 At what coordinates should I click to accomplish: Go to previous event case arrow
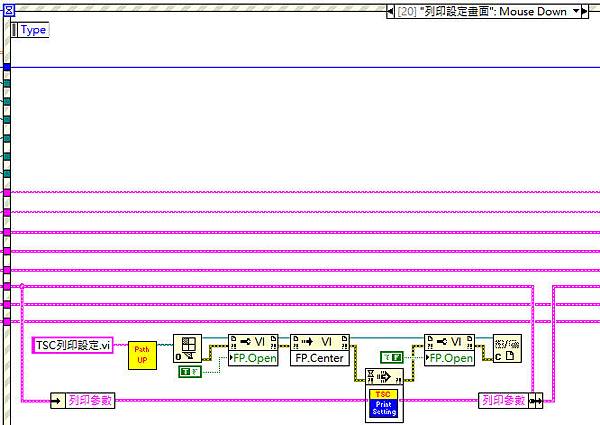click(x=390, y=11)
